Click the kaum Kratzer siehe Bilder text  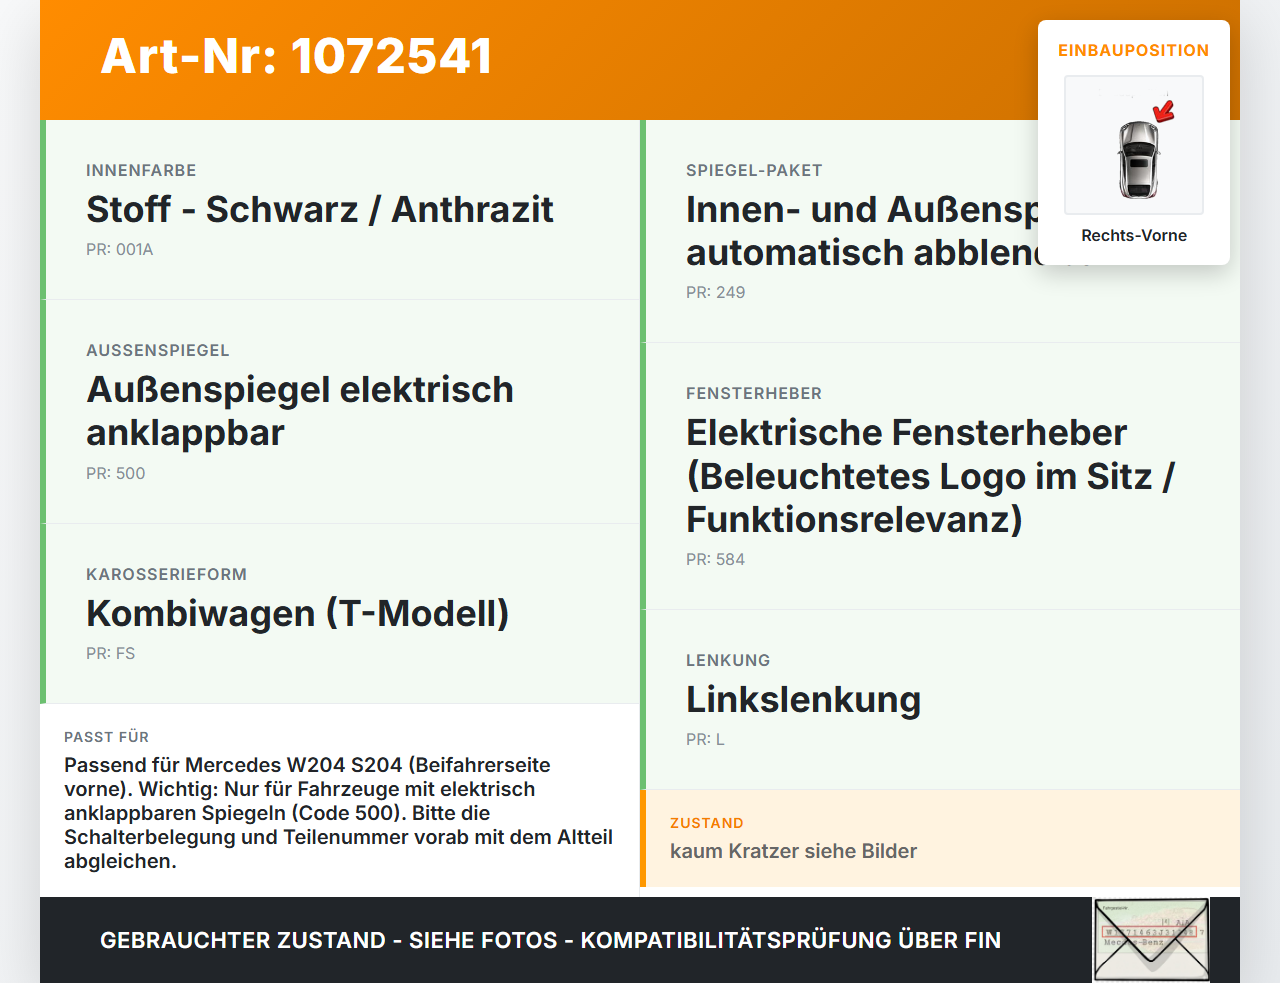coord(794,851)
